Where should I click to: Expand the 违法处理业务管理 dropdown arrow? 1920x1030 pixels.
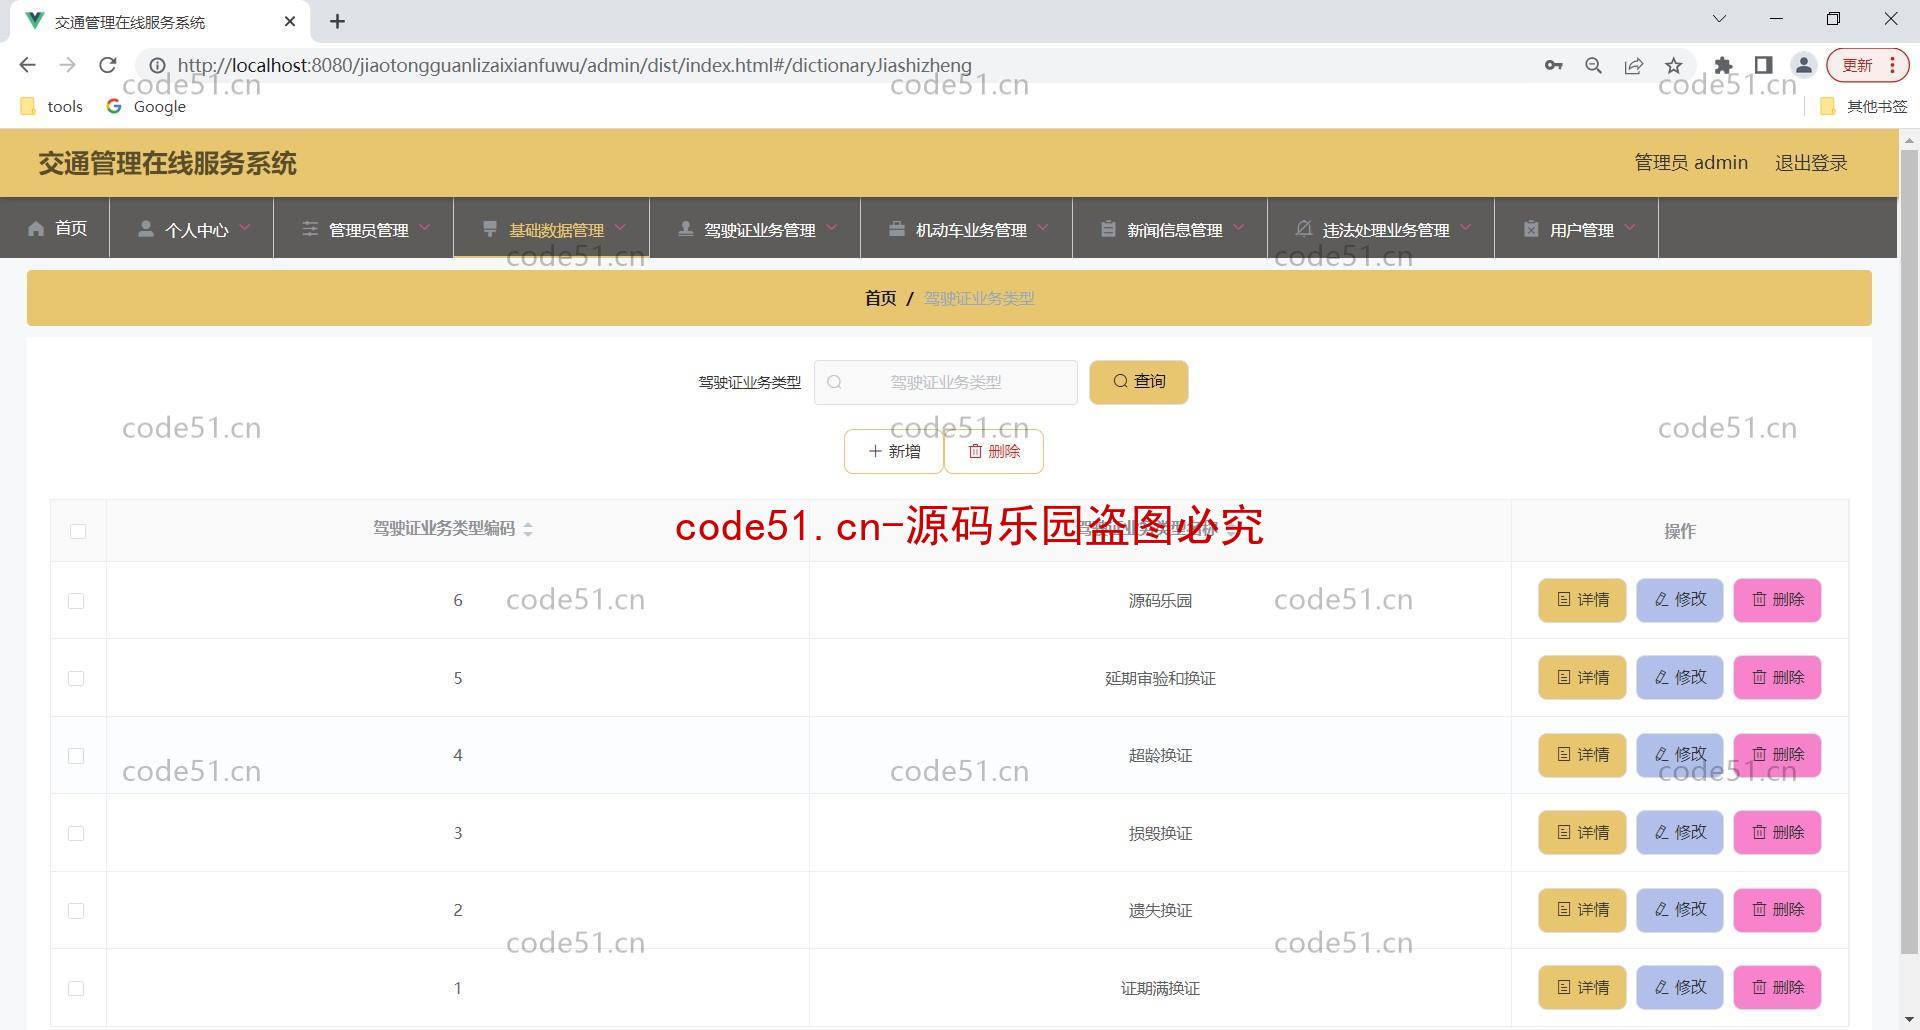coord(1466,228)
